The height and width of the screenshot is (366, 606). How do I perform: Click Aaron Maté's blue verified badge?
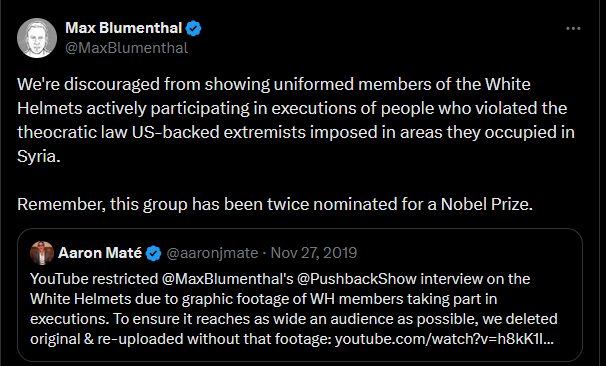(x=153, y=253)
